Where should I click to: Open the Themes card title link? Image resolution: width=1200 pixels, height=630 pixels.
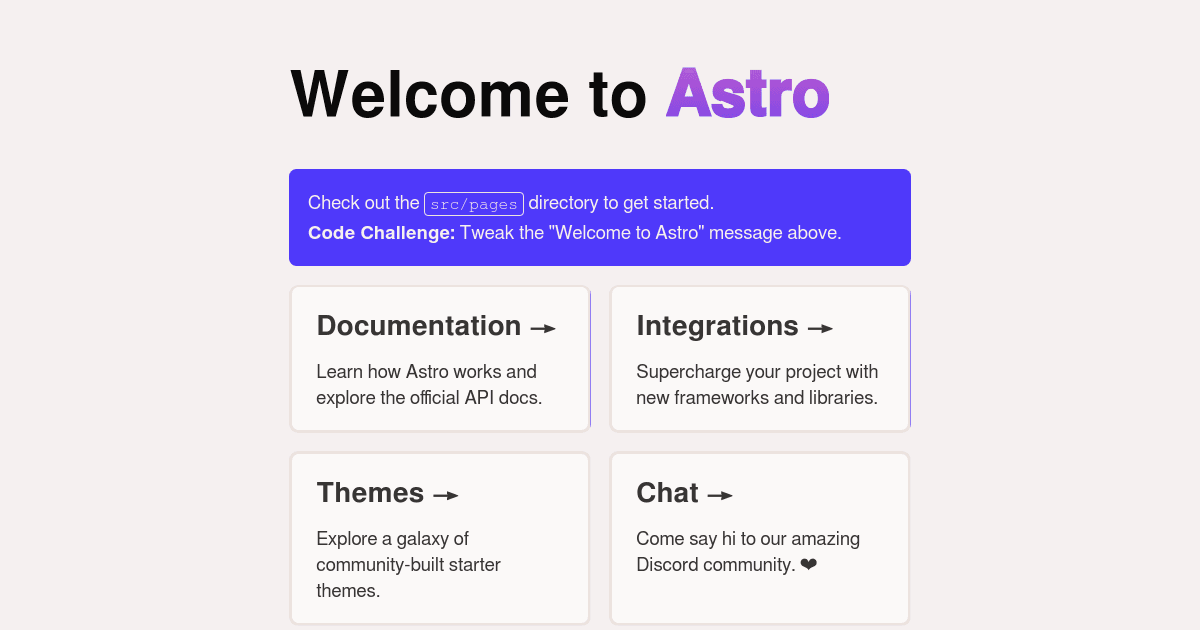(x=388, y=493)
